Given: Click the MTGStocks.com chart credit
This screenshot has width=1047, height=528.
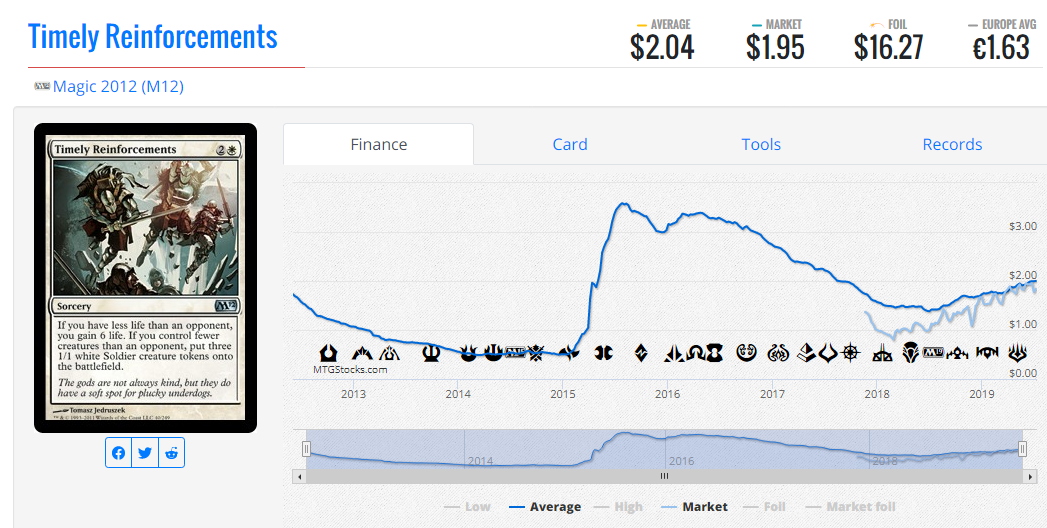Looking at the screenshot, I should coord(350,369).
